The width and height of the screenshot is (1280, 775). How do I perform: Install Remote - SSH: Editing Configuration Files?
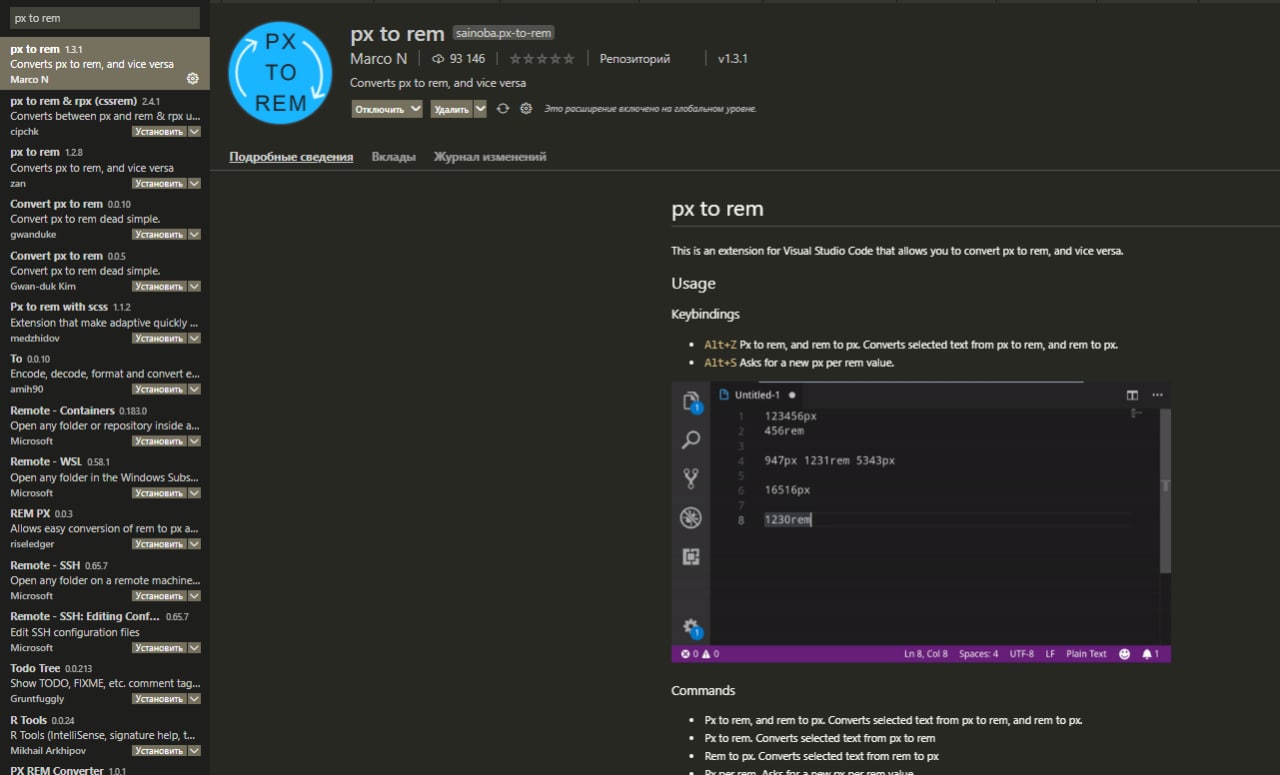[159, 648]
